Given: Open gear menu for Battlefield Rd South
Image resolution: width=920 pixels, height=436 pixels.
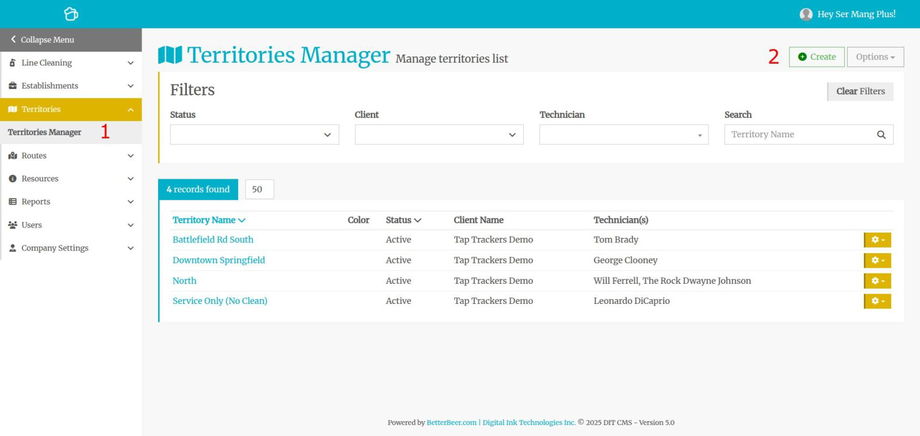Looking at the screenshot, I should (877, 240).
